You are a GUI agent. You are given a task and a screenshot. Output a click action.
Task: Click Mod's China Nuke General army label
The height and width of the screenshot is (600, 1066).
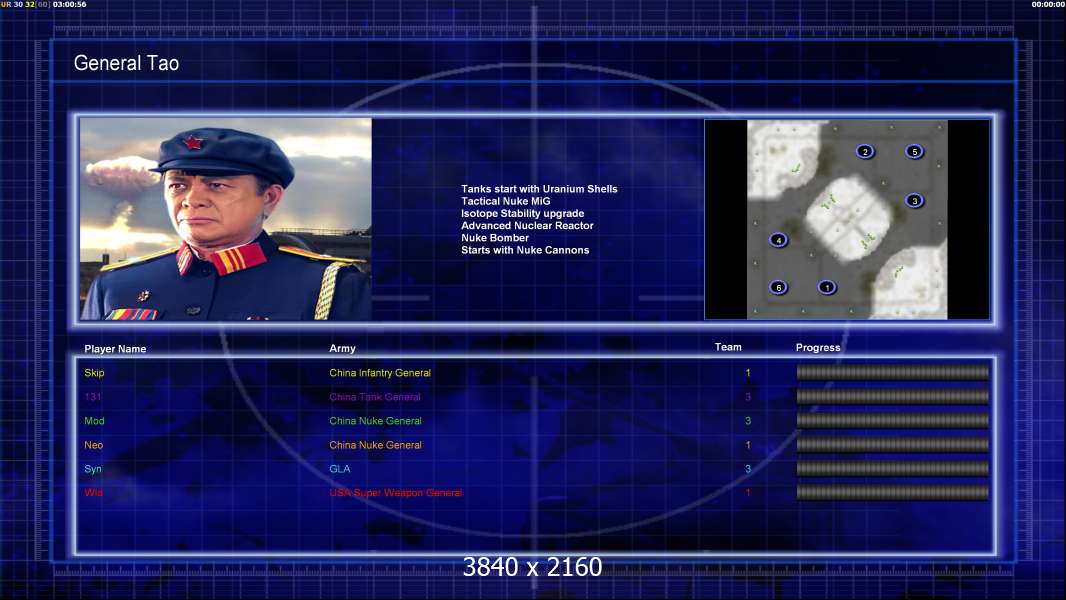point(375,421)
